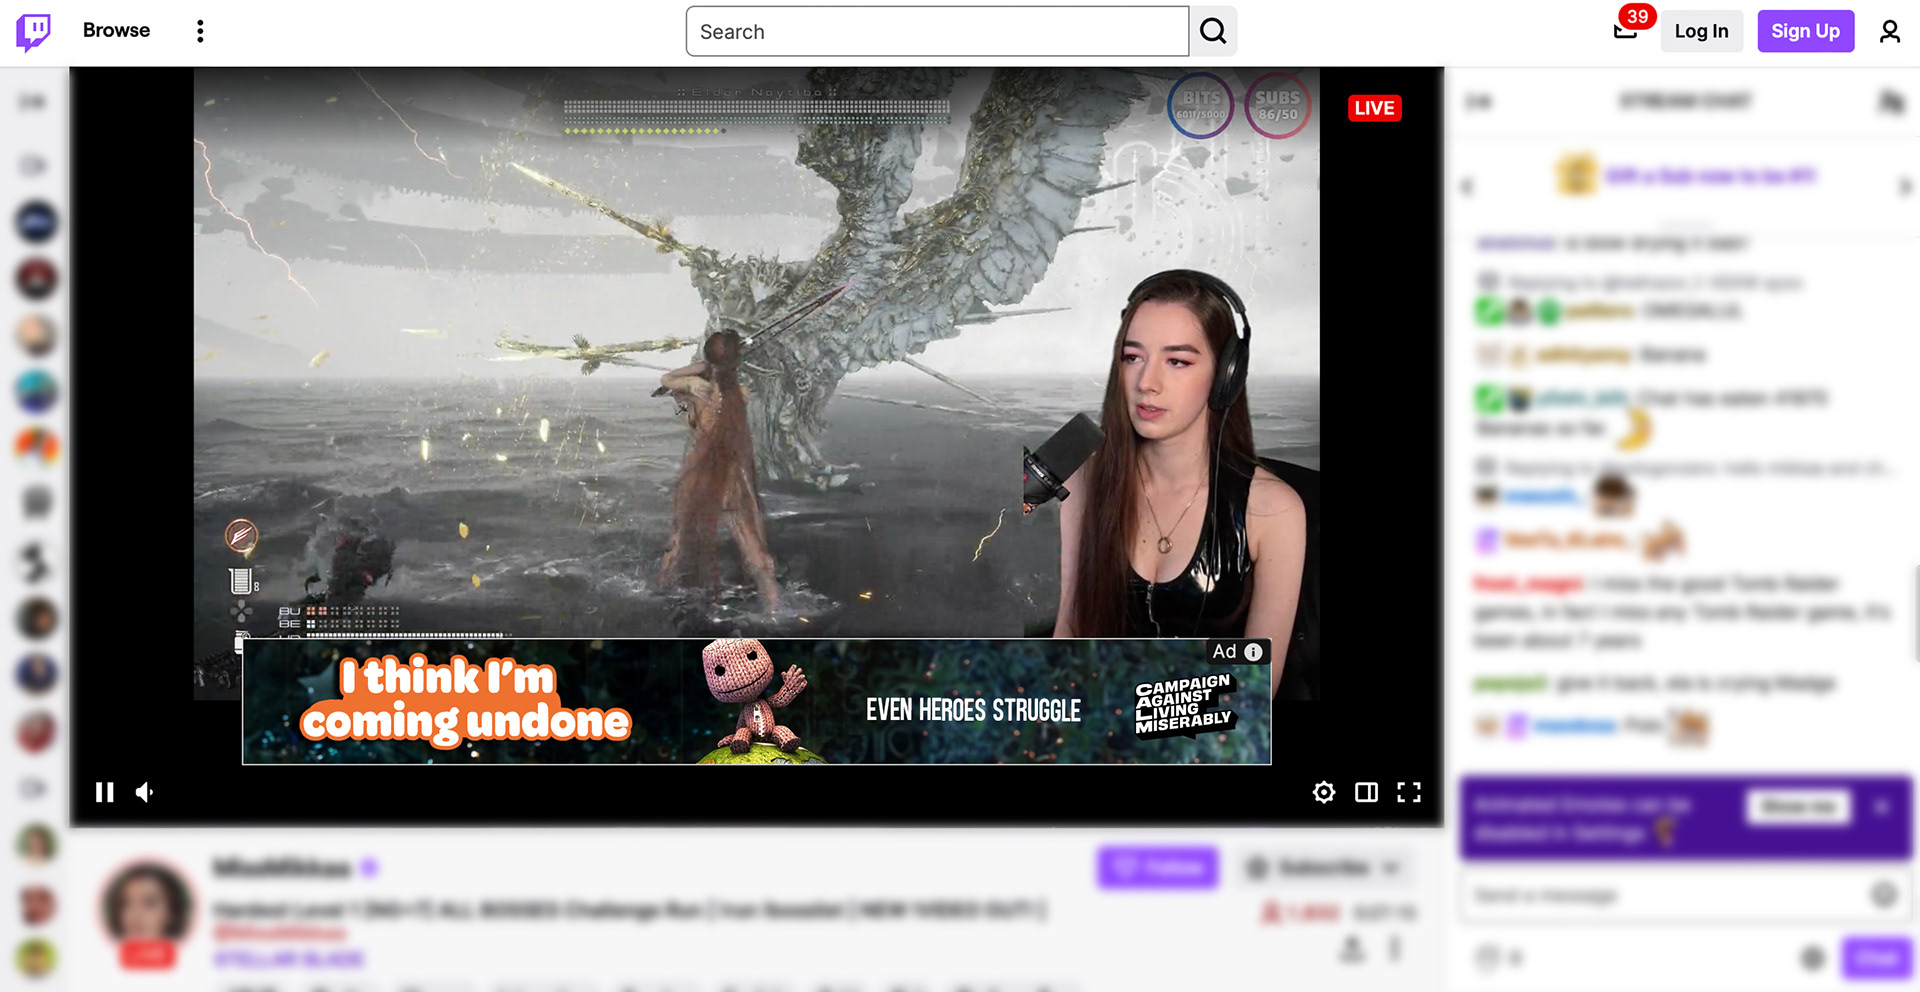This screenshot has width=1920, height=992.
Task: Open the share icon below the player
Action: pyautogui.click(x=1352, y=948)
